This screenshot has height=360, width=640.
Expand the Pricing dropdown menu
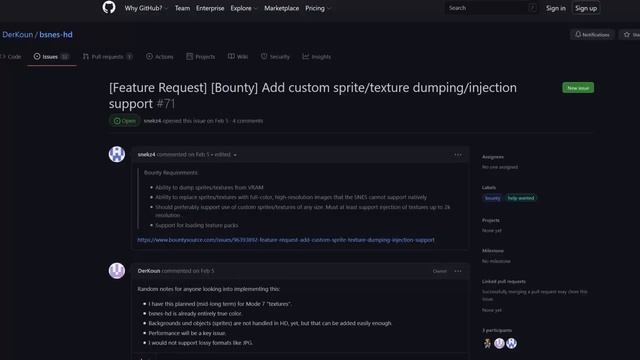point(318,8)
